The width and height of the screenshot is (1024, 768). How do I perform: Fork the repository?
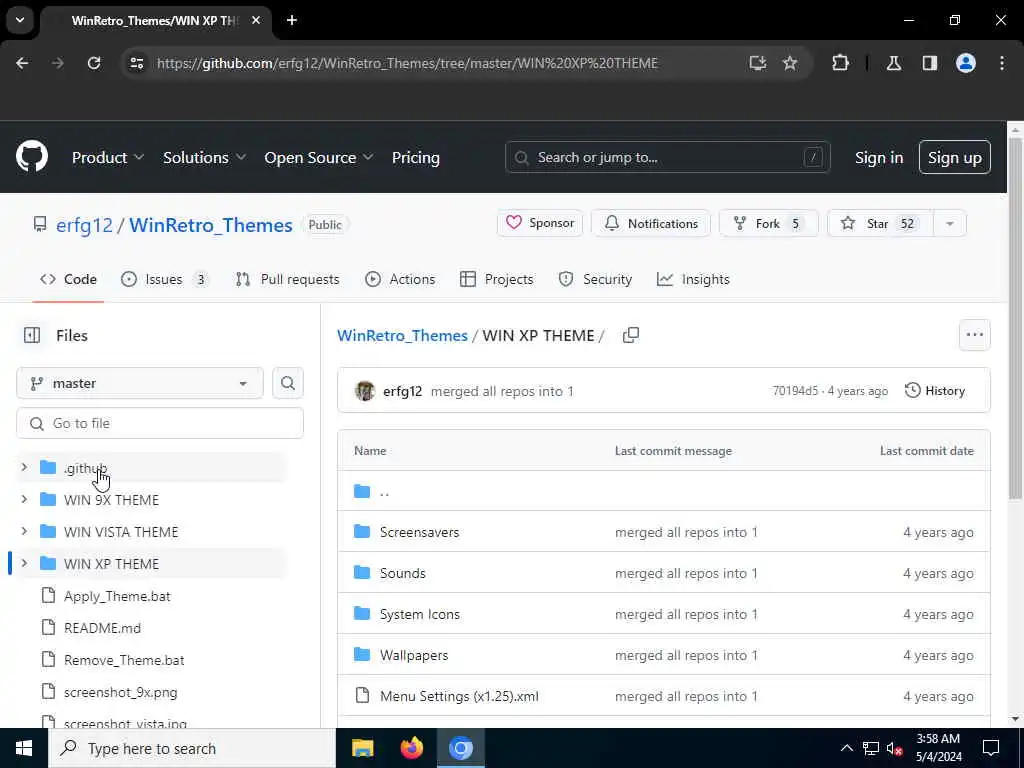(x=768, y=223)
